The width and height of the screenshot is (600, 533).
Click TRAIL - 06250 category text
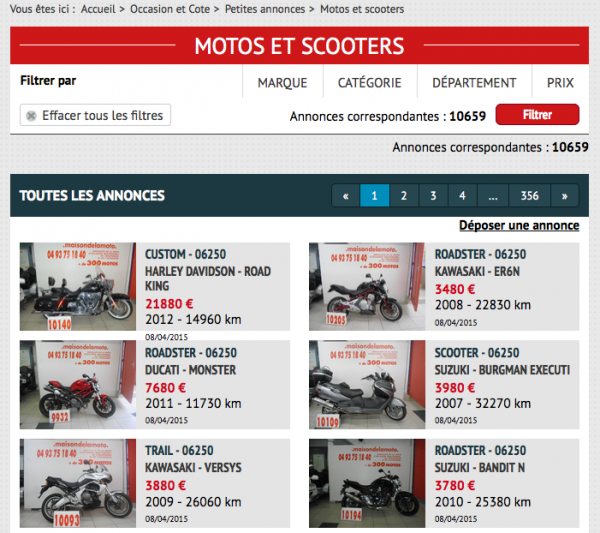[179, 450]
